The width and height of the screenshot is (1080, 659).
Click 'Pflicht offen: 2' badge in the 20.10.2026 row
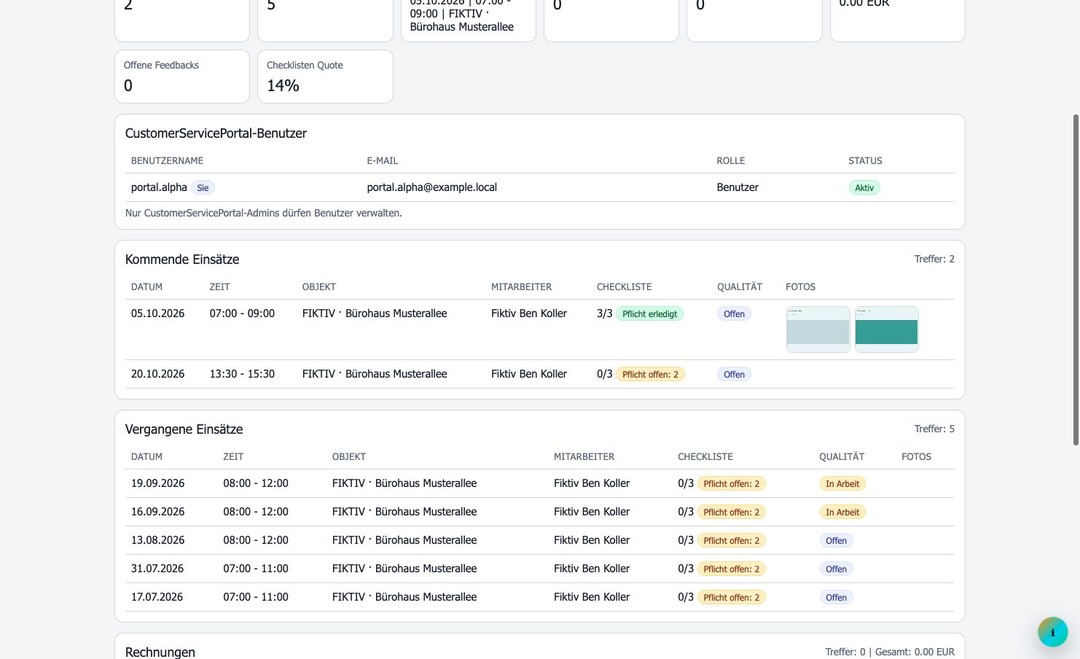point(650,375)
